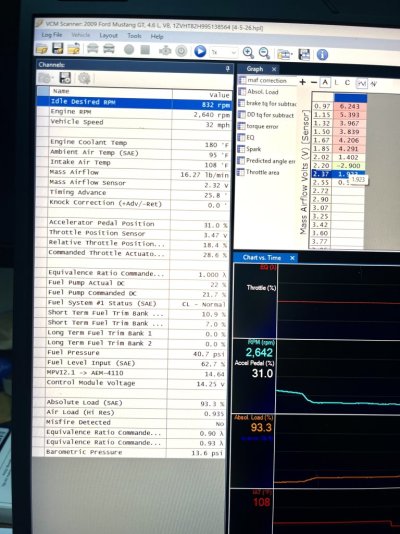Click the blue info icon in toolbar

point(322,54)
